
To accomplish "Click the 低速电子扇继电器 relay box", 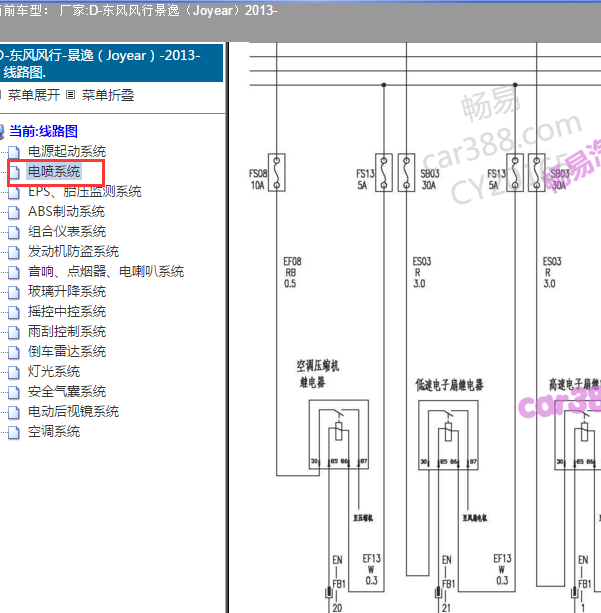I will (448, 435).
